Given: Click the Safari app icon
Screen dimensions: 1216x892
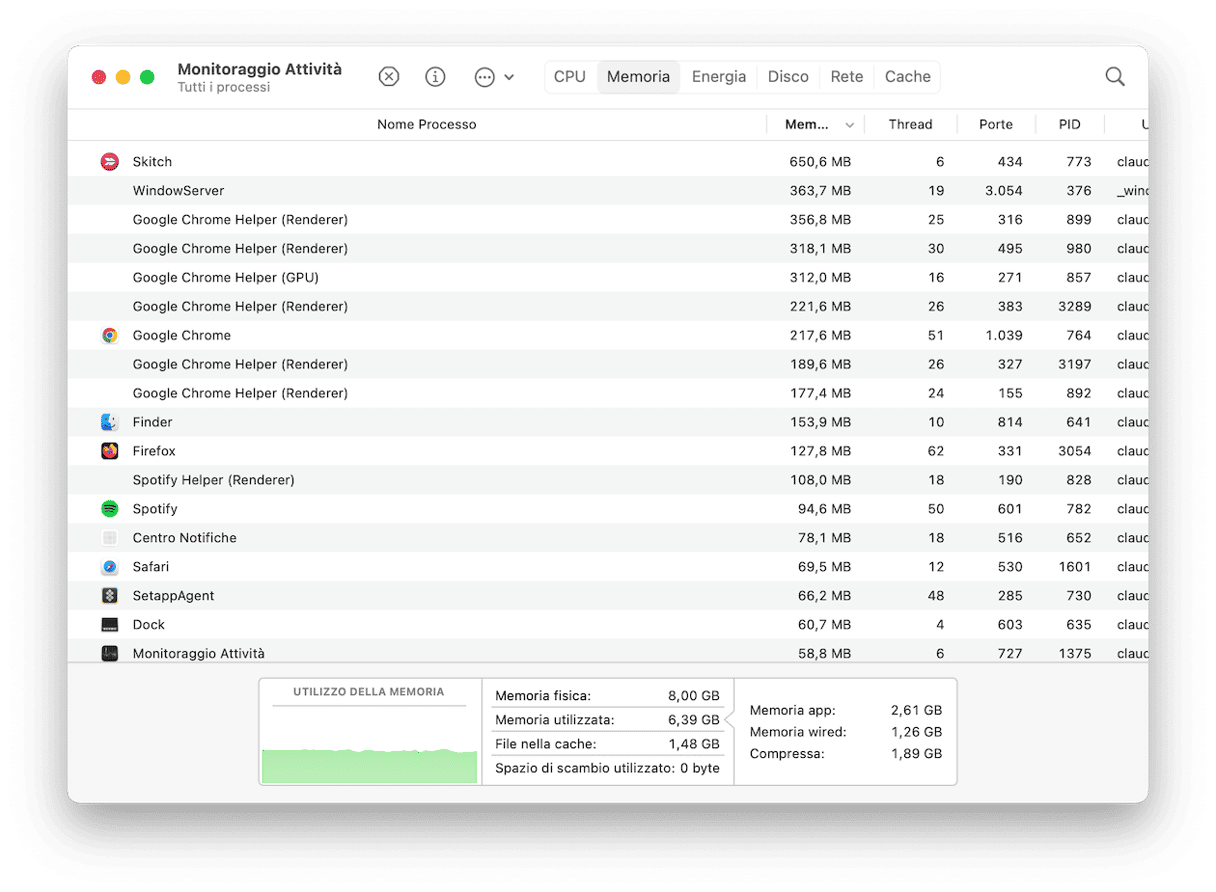Looking at the screenshot, I should (110, 568).
